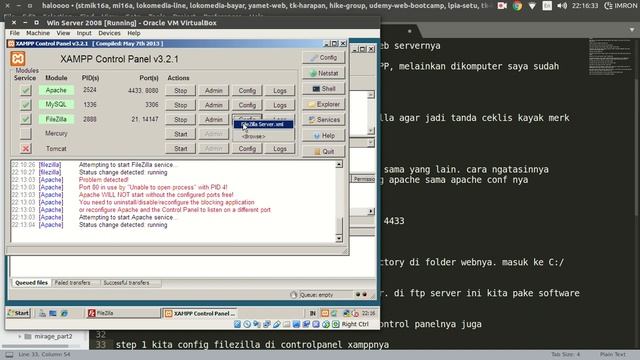Viewport: 640px width, 360px height.
Task: Open Services from the XAMPP side panel
Action: (x=324, y=120)
